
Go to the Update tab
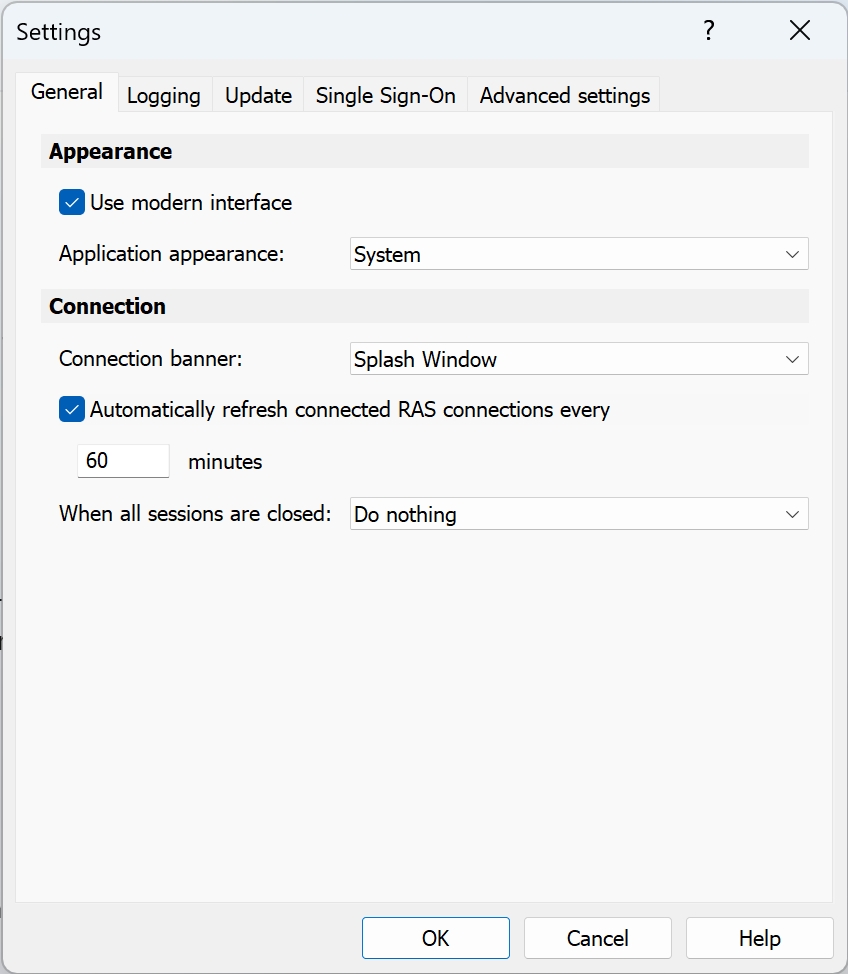(258, 96)
